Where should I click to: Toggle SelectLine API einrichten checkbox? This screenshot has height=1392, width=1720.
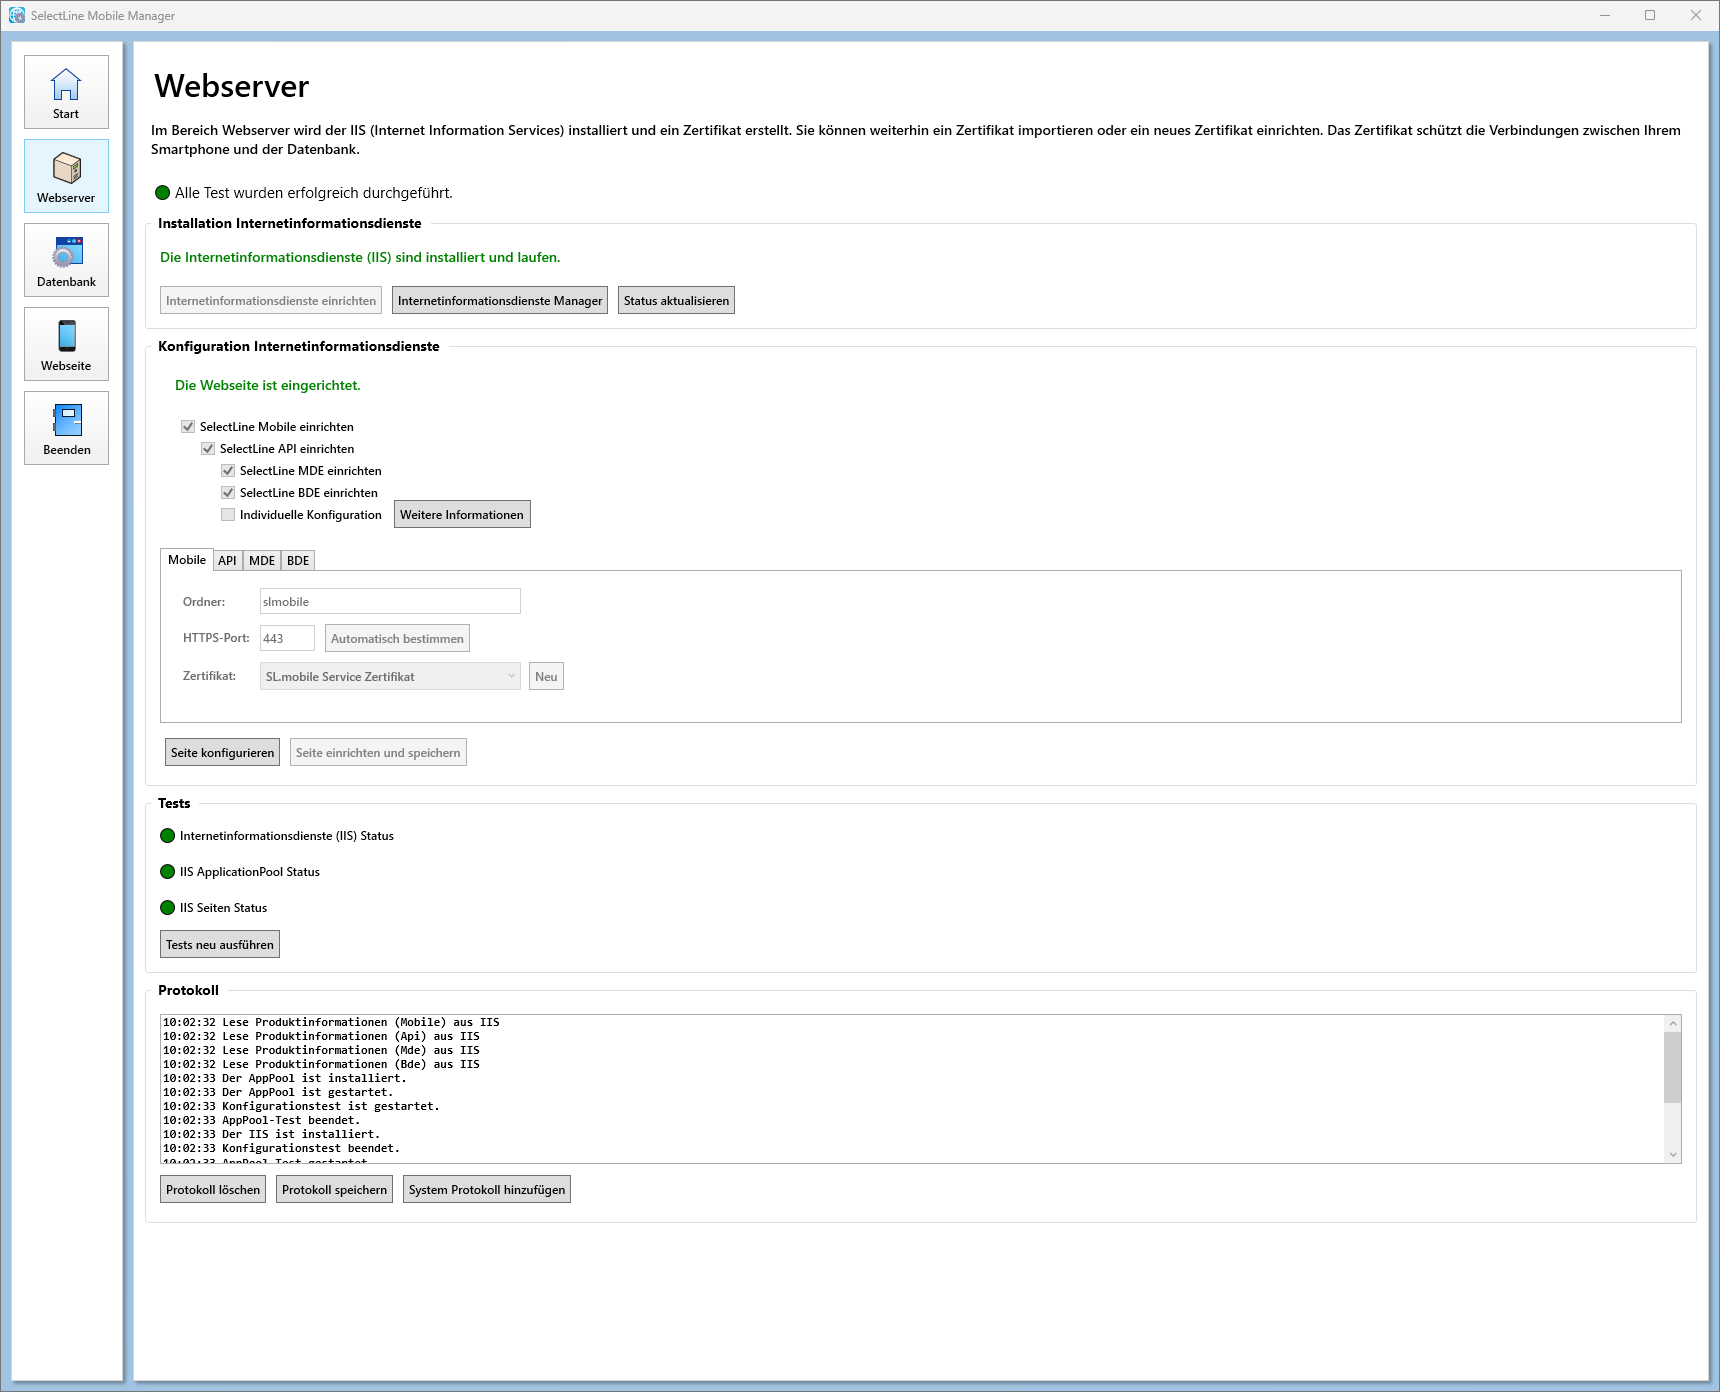point(208,449)
